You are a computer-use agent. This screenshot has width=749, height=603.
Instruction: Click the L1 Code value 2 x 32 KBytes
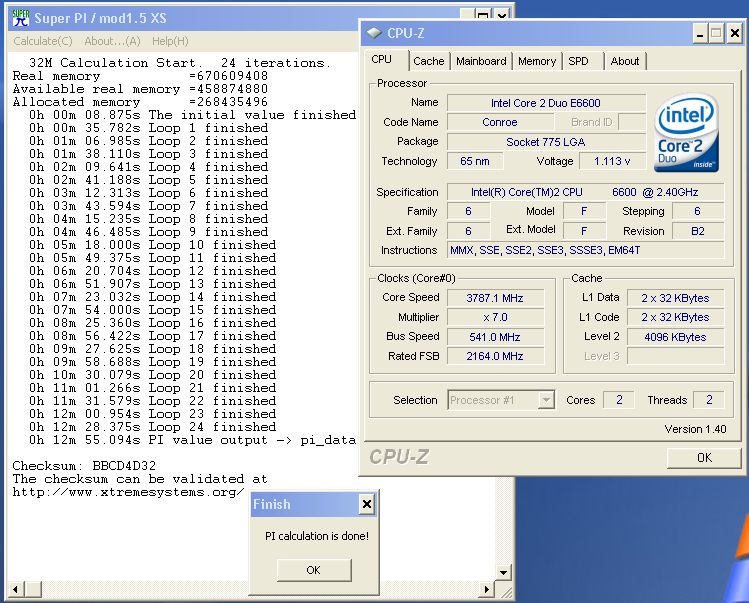click(x=675, y=317)
